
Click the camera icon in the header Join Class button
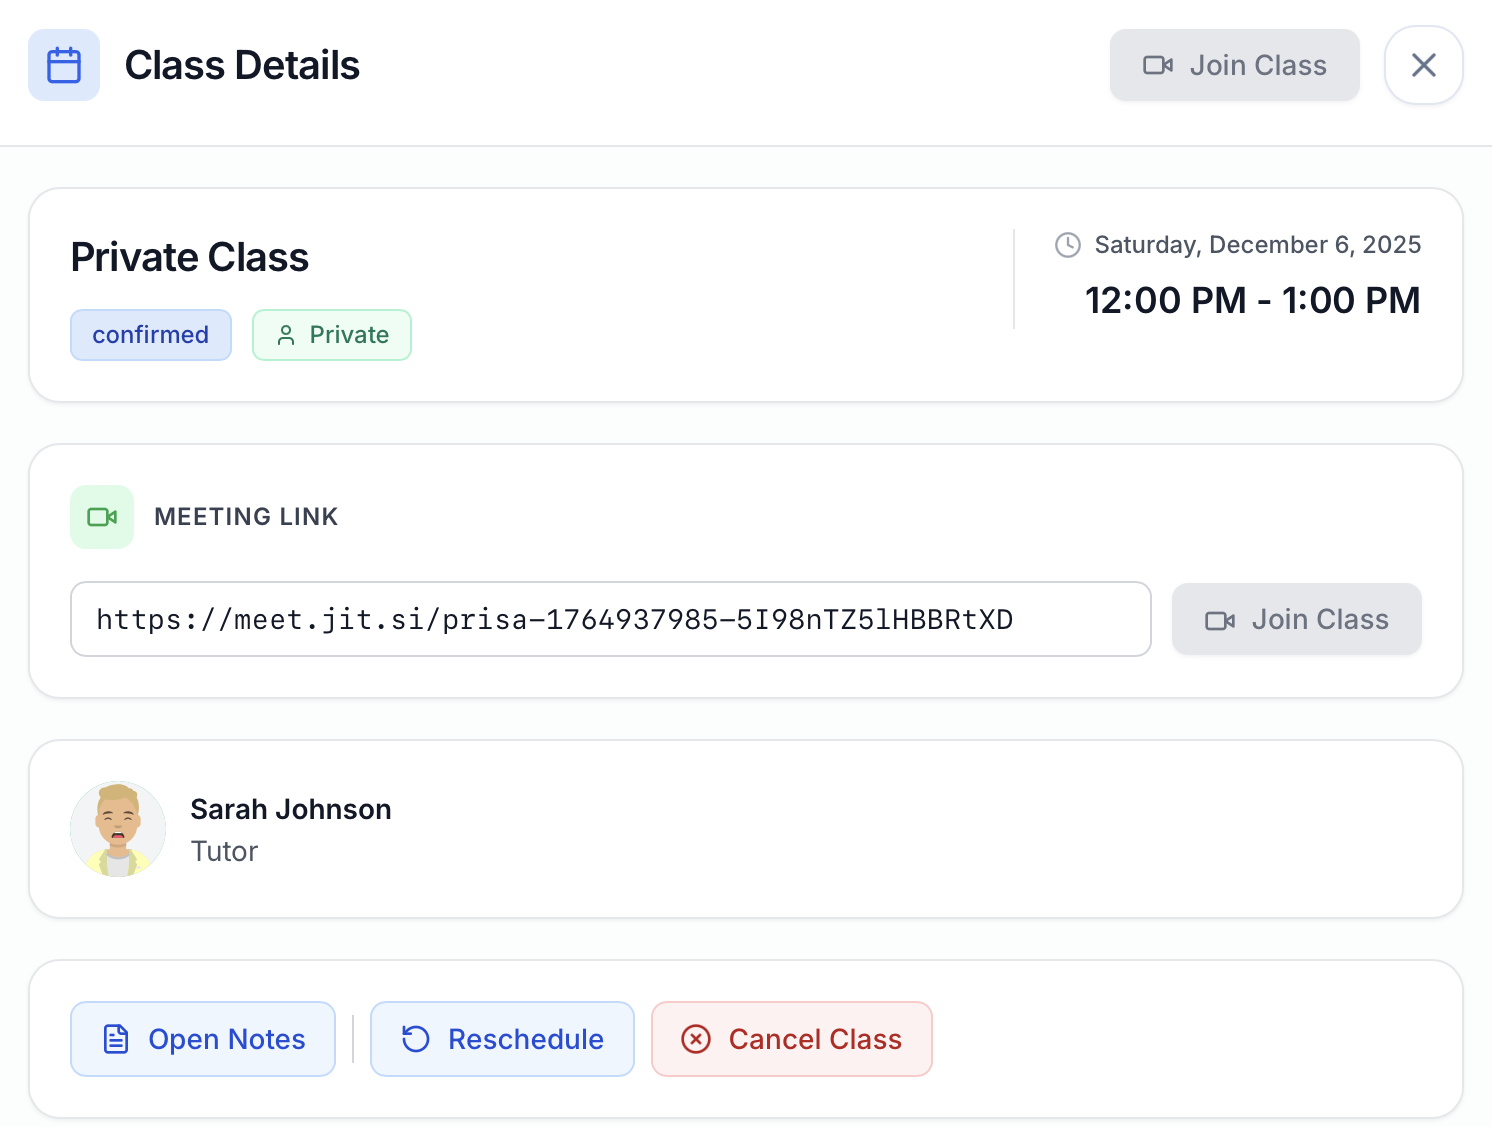pyautogui.click(x=1157, y=65)
